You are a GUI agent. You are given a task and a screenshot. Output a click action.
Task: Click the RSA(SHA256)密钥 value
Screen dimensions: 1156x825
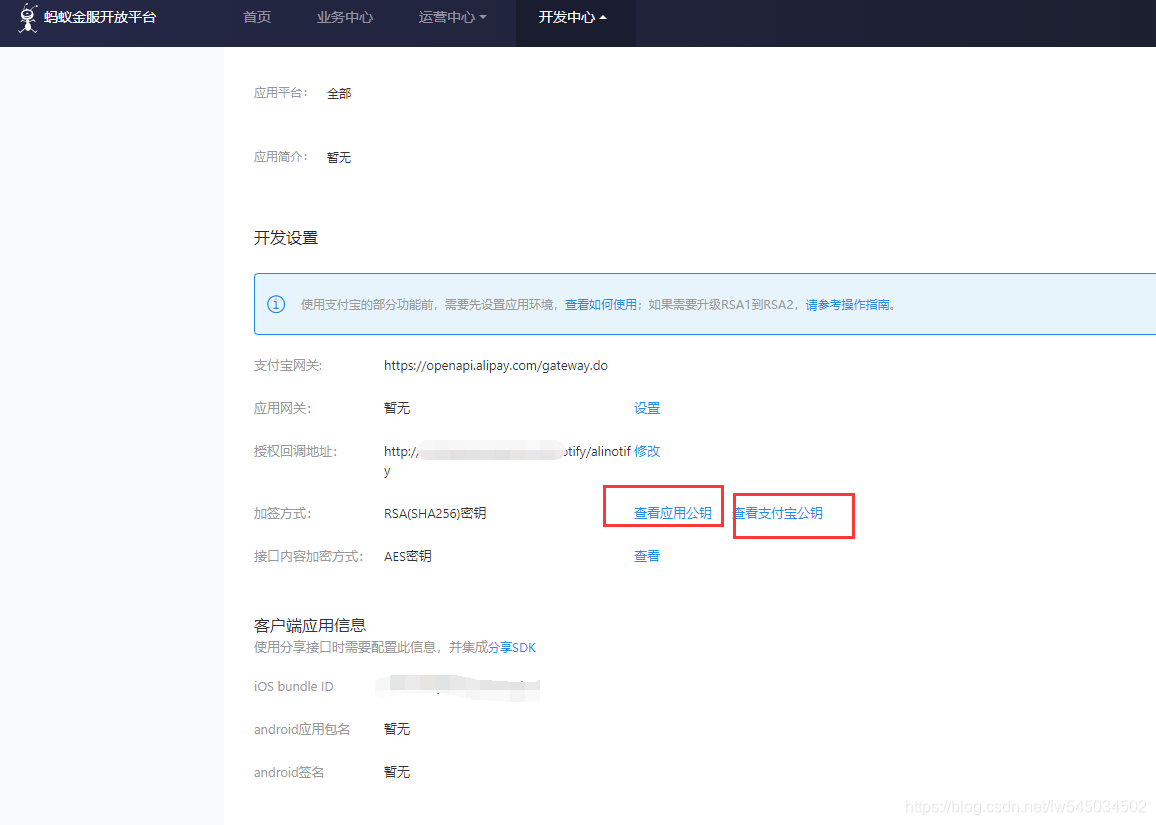tap(435, 513)
